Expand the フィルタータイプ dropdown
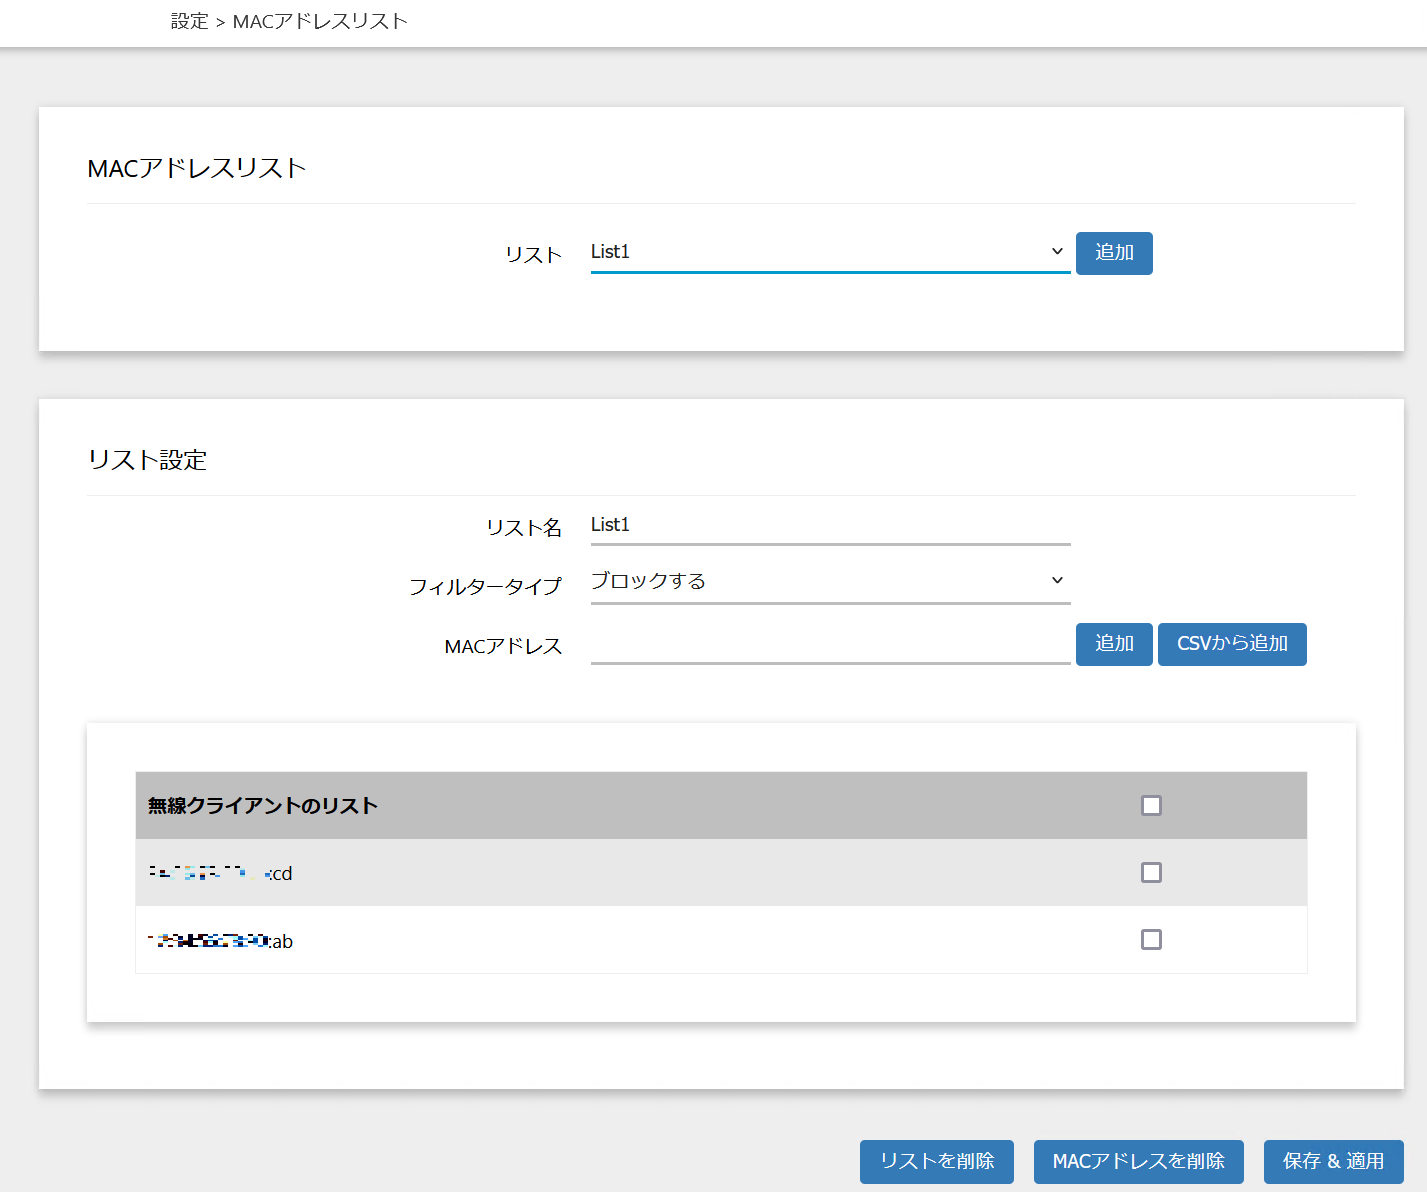 pyautogui.click(x=829, y=582)
